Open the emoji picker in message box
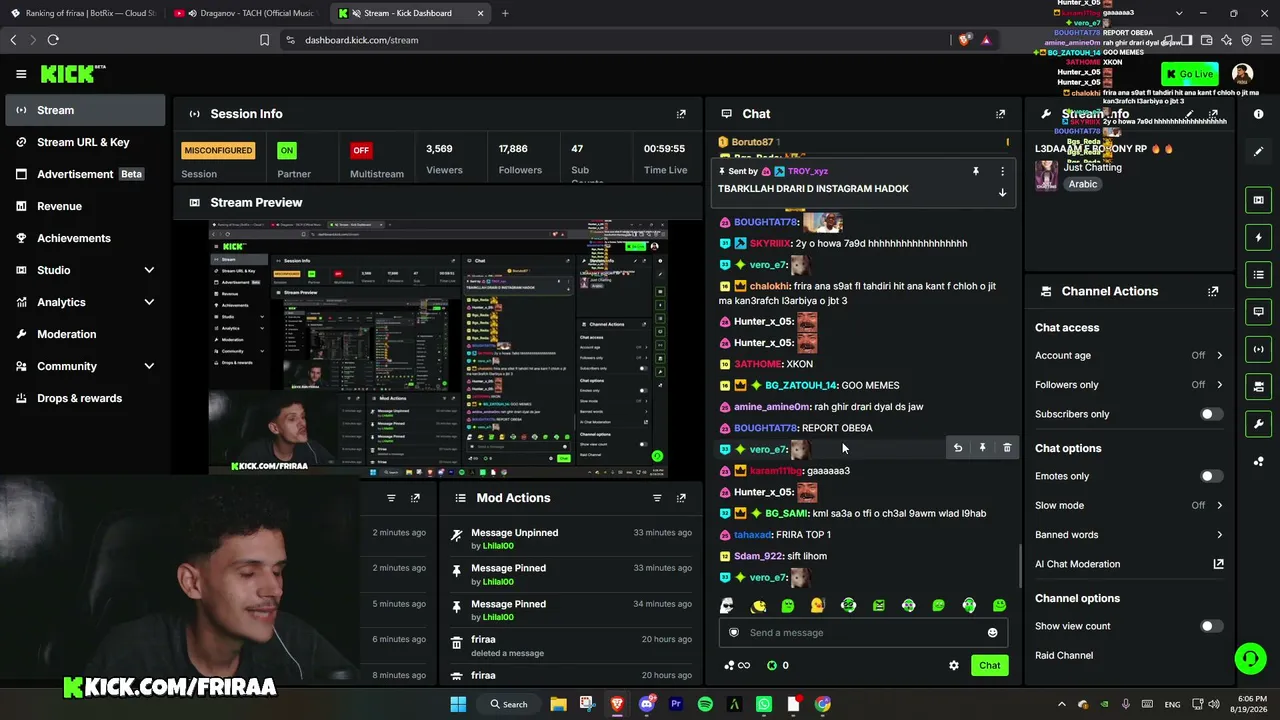1280x720 pixels. [992, 632]
